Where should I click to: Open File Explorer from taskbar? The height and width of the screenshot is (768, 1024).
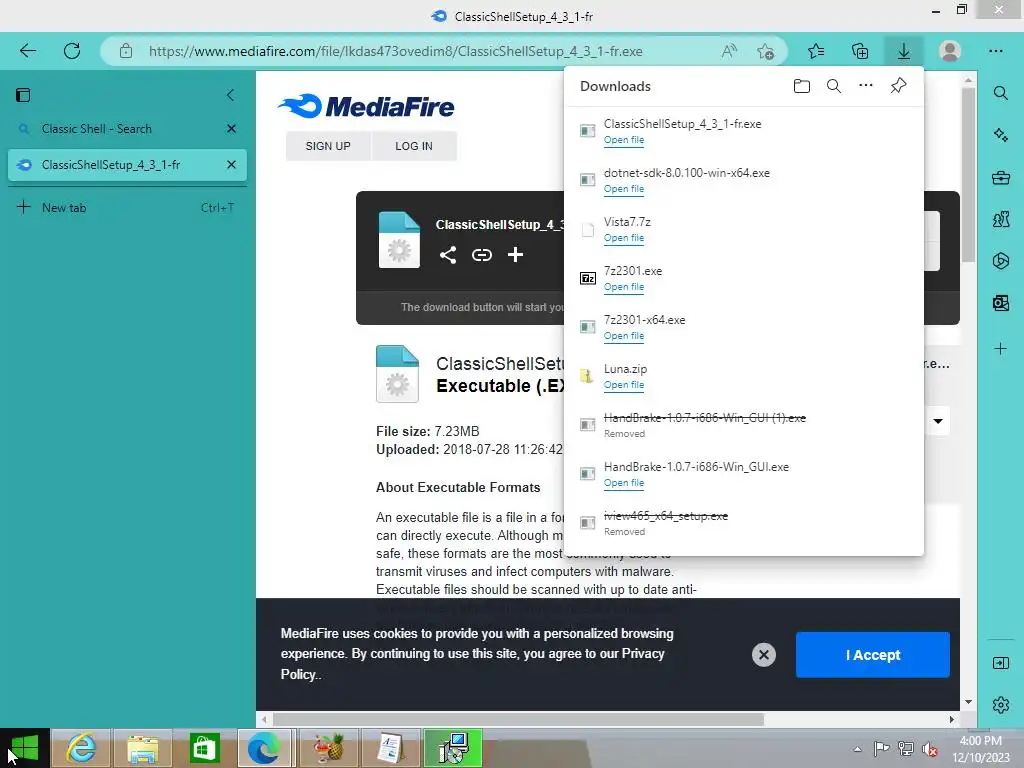[142, 748]
